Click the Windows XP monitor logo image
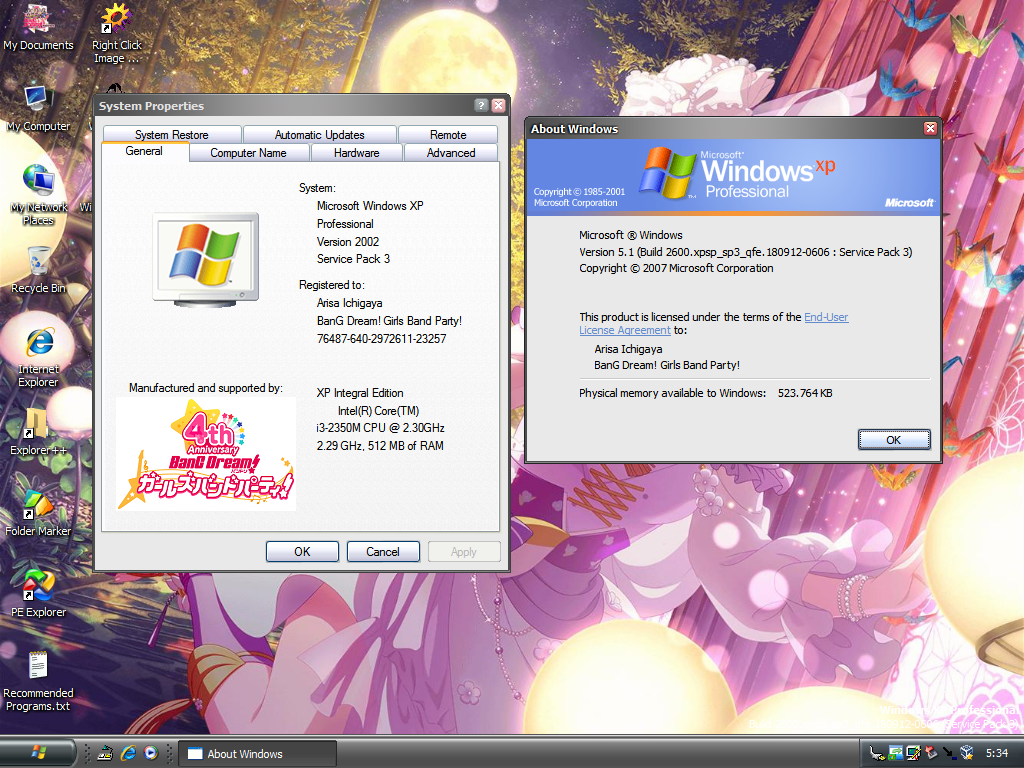The image size is (1024, 768). click(206, 259)
